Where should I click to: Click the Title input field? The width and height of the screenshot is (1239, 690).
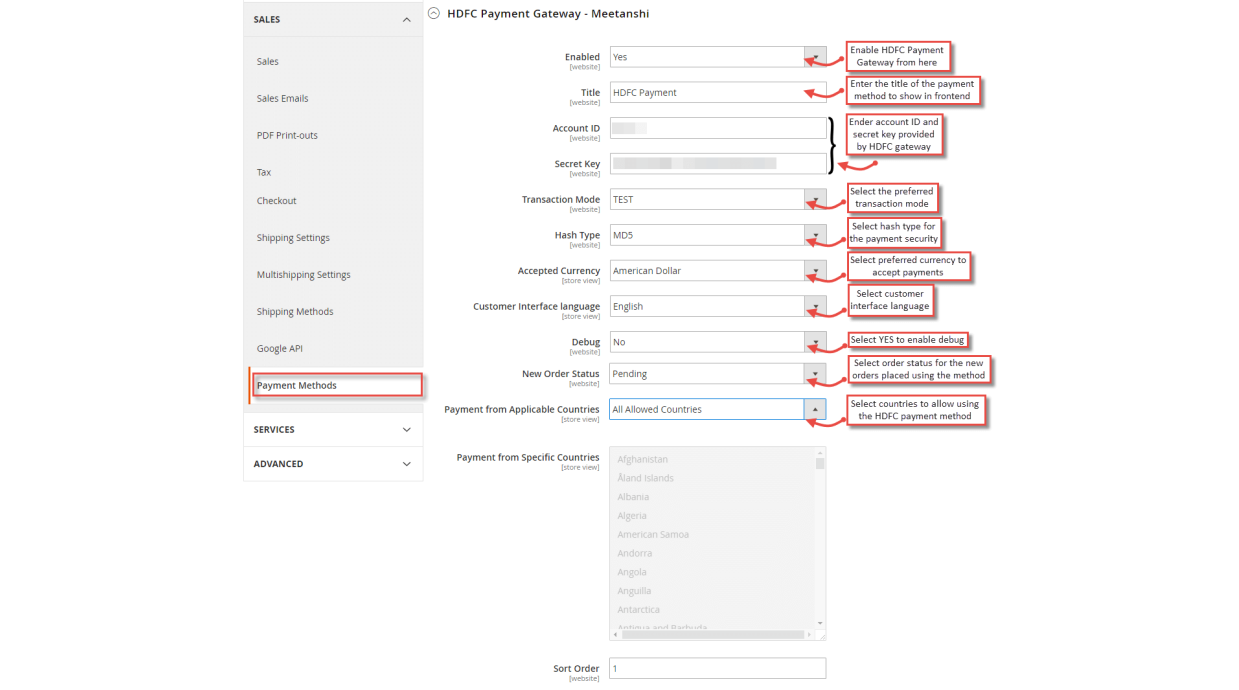click(x=718, y=93)
